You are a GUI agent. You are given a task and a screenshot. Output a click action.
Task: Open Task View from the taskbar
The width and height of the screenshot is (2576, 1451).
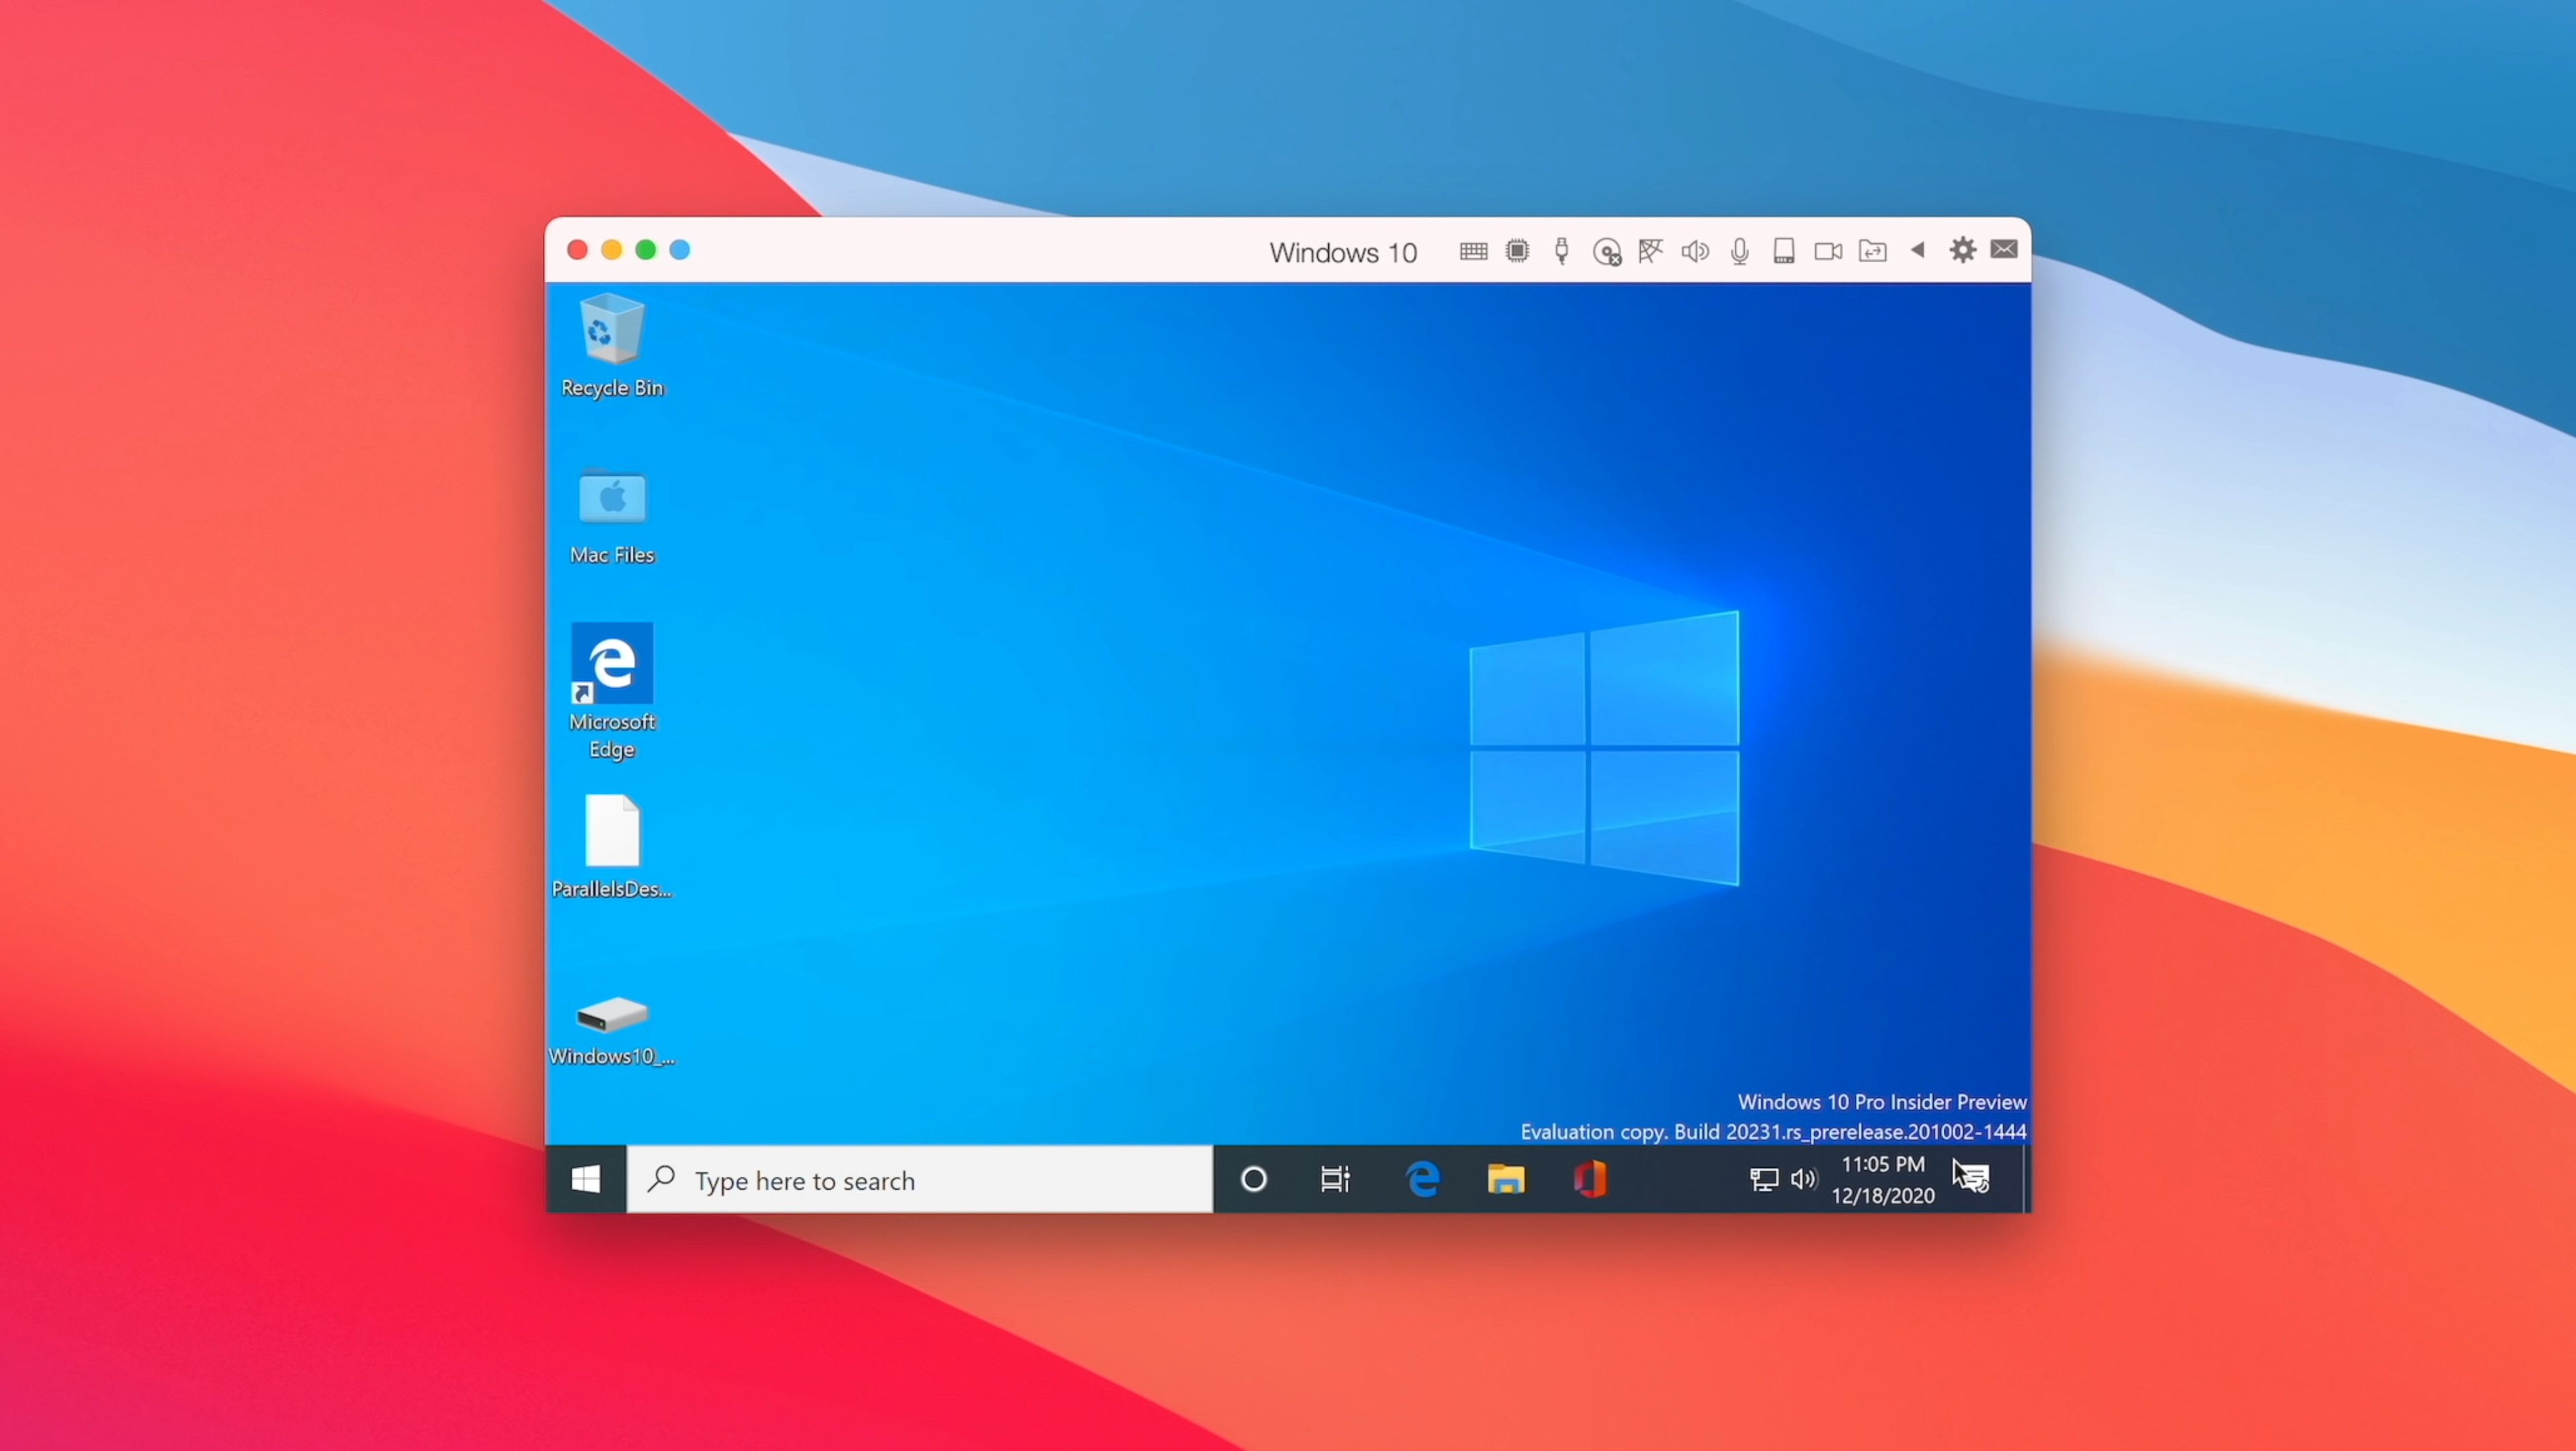[1335, 1180]
